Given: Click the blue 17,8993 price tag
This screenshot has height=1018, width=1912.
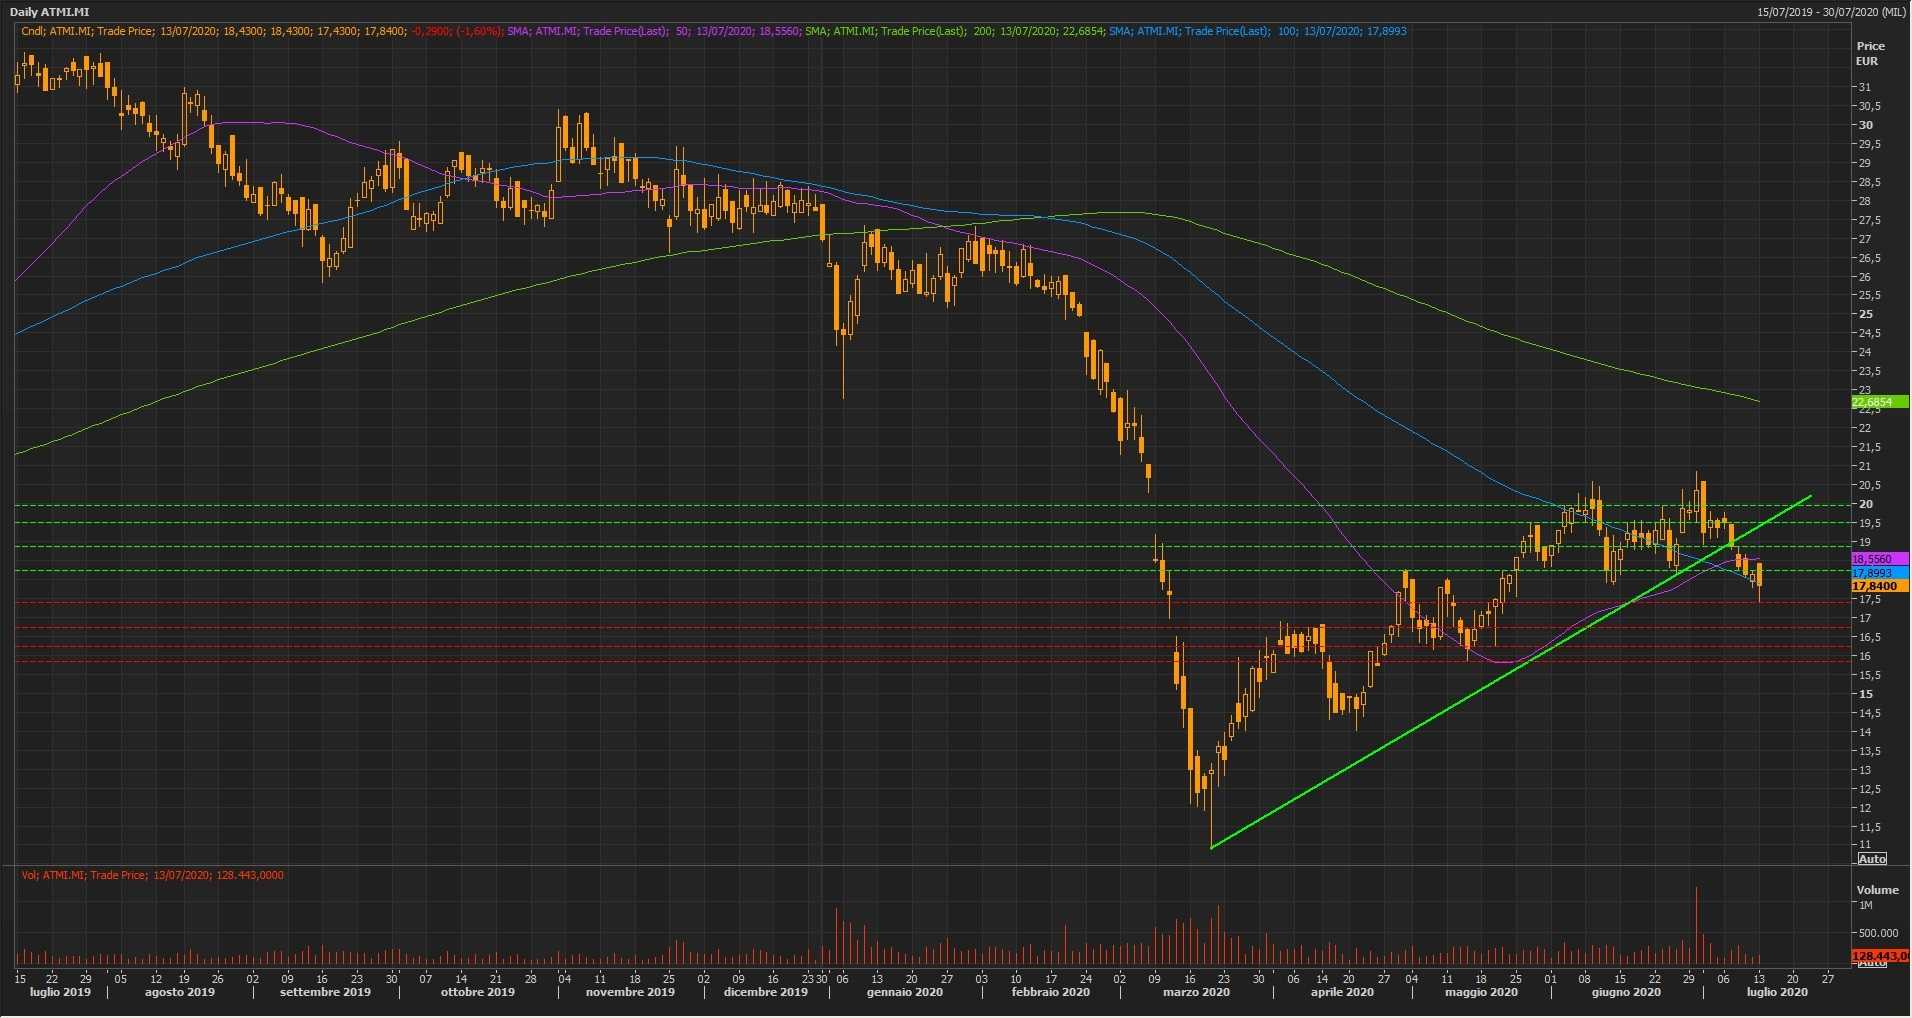Looking at the screenshot, I should coord(1871,573).
